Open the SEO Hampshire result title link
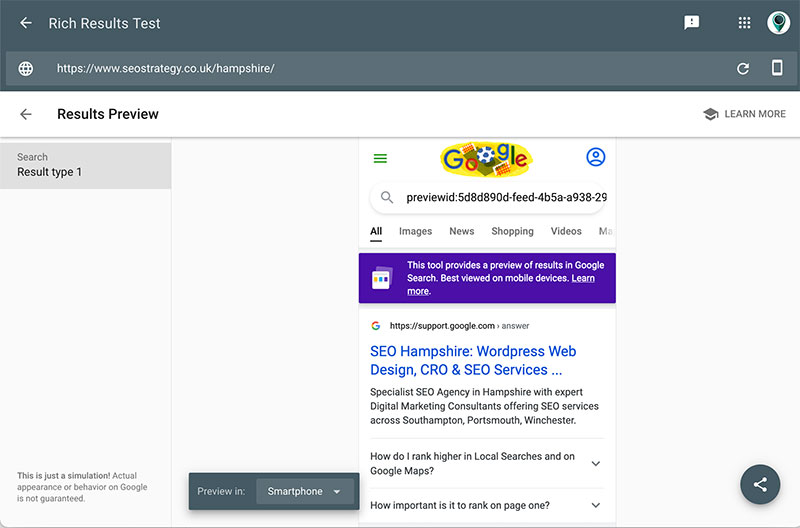The width and height of the screenshot is (800, 528). click(x=473, y=360)
